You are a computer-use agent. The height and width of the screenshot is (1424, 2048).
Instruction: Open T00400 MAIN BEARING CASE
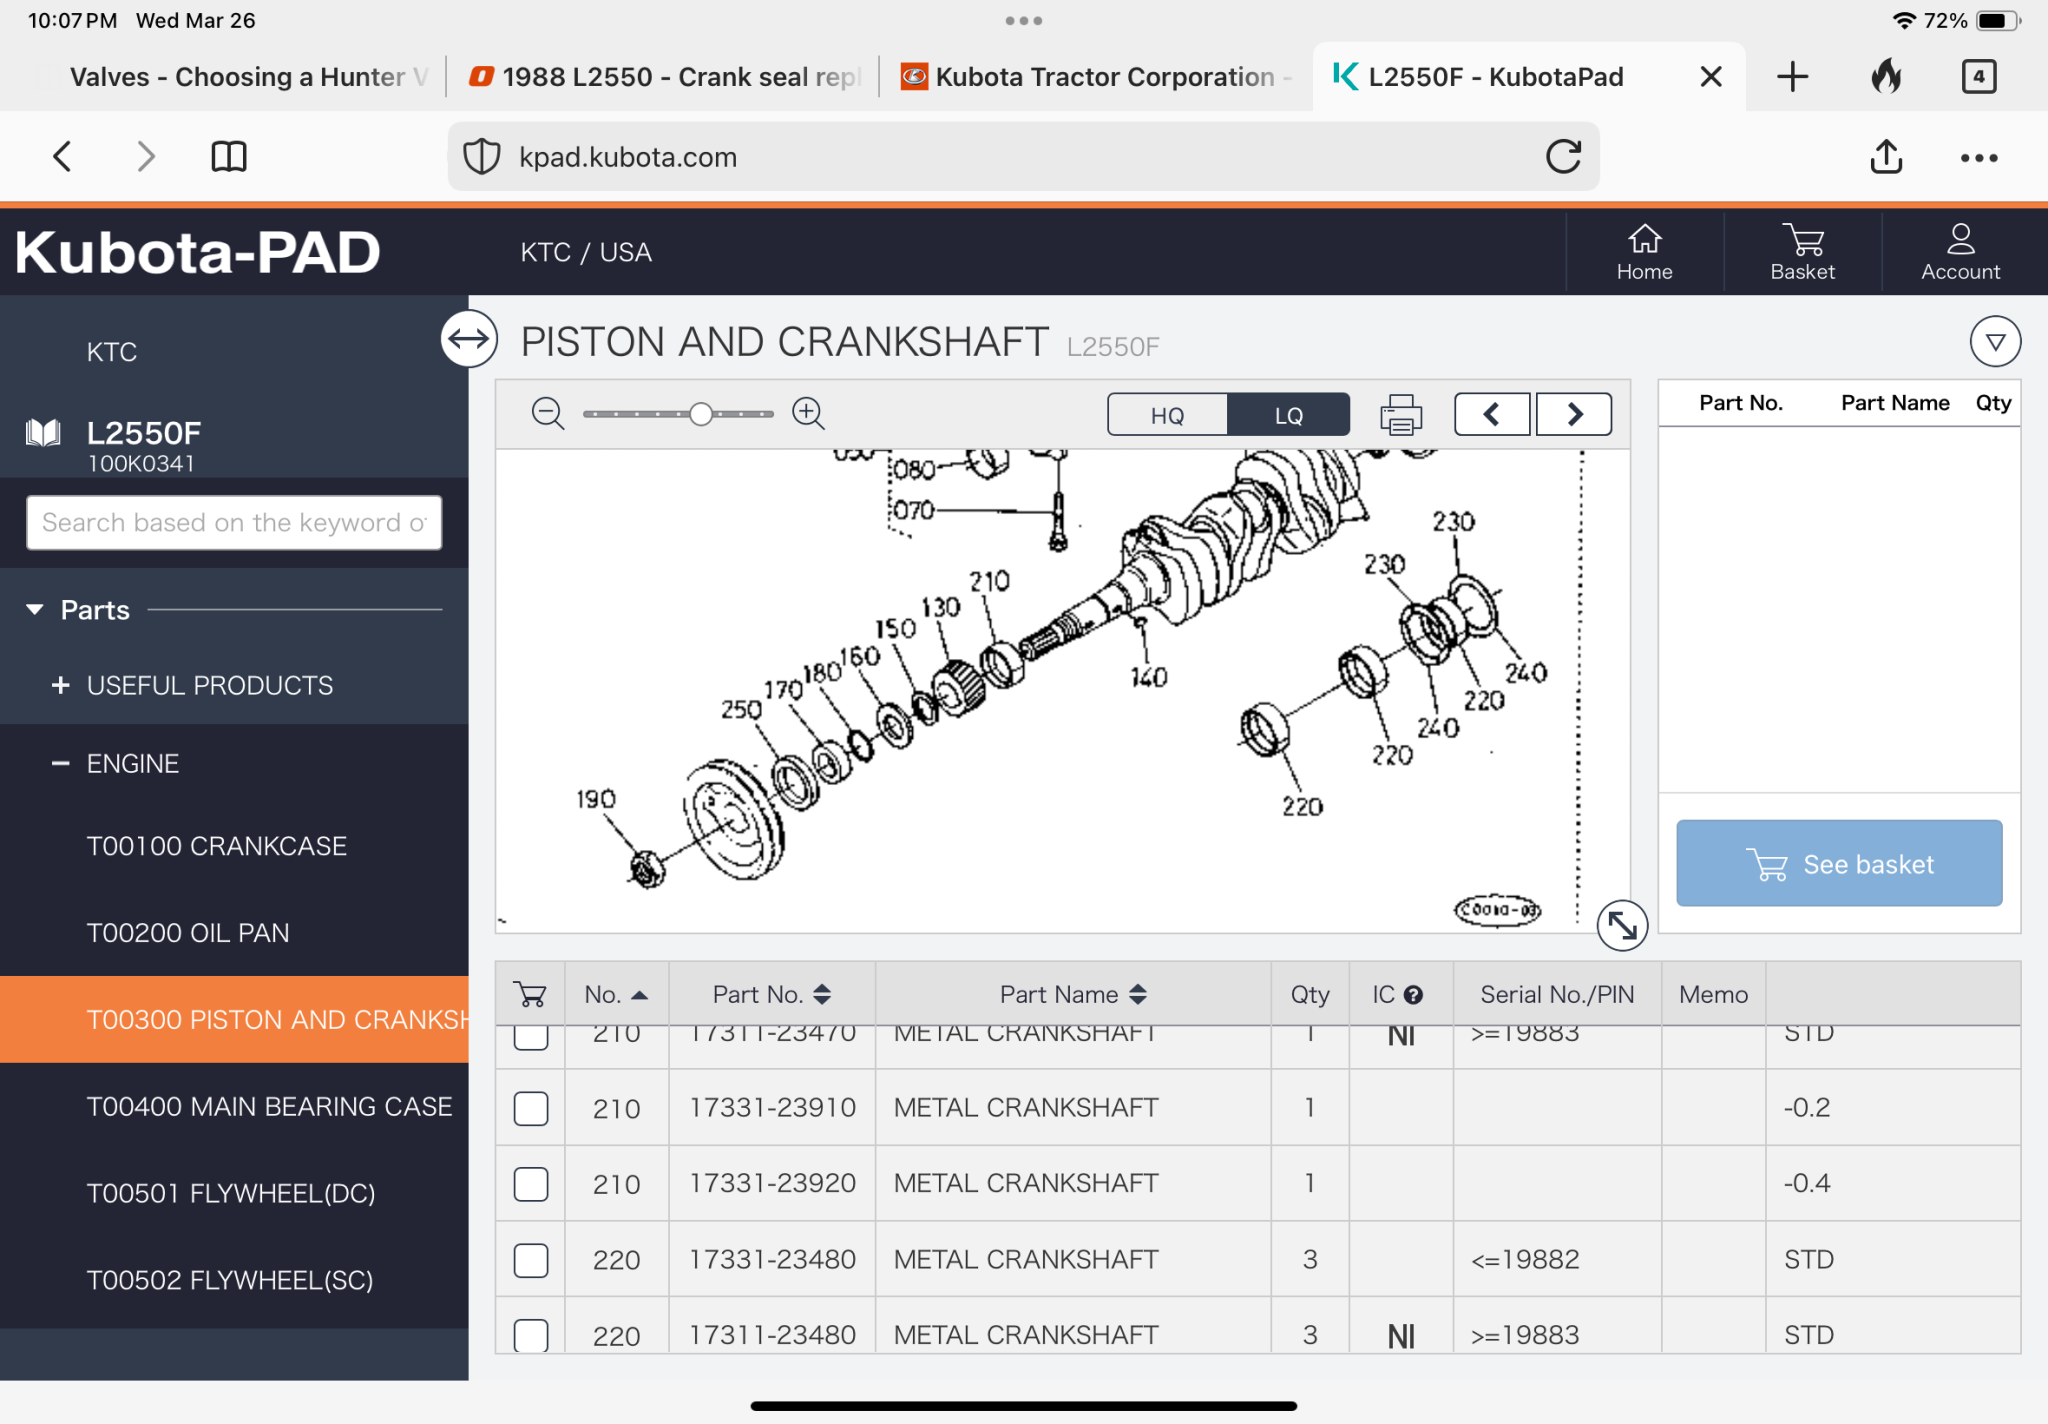pos(269,1106)
